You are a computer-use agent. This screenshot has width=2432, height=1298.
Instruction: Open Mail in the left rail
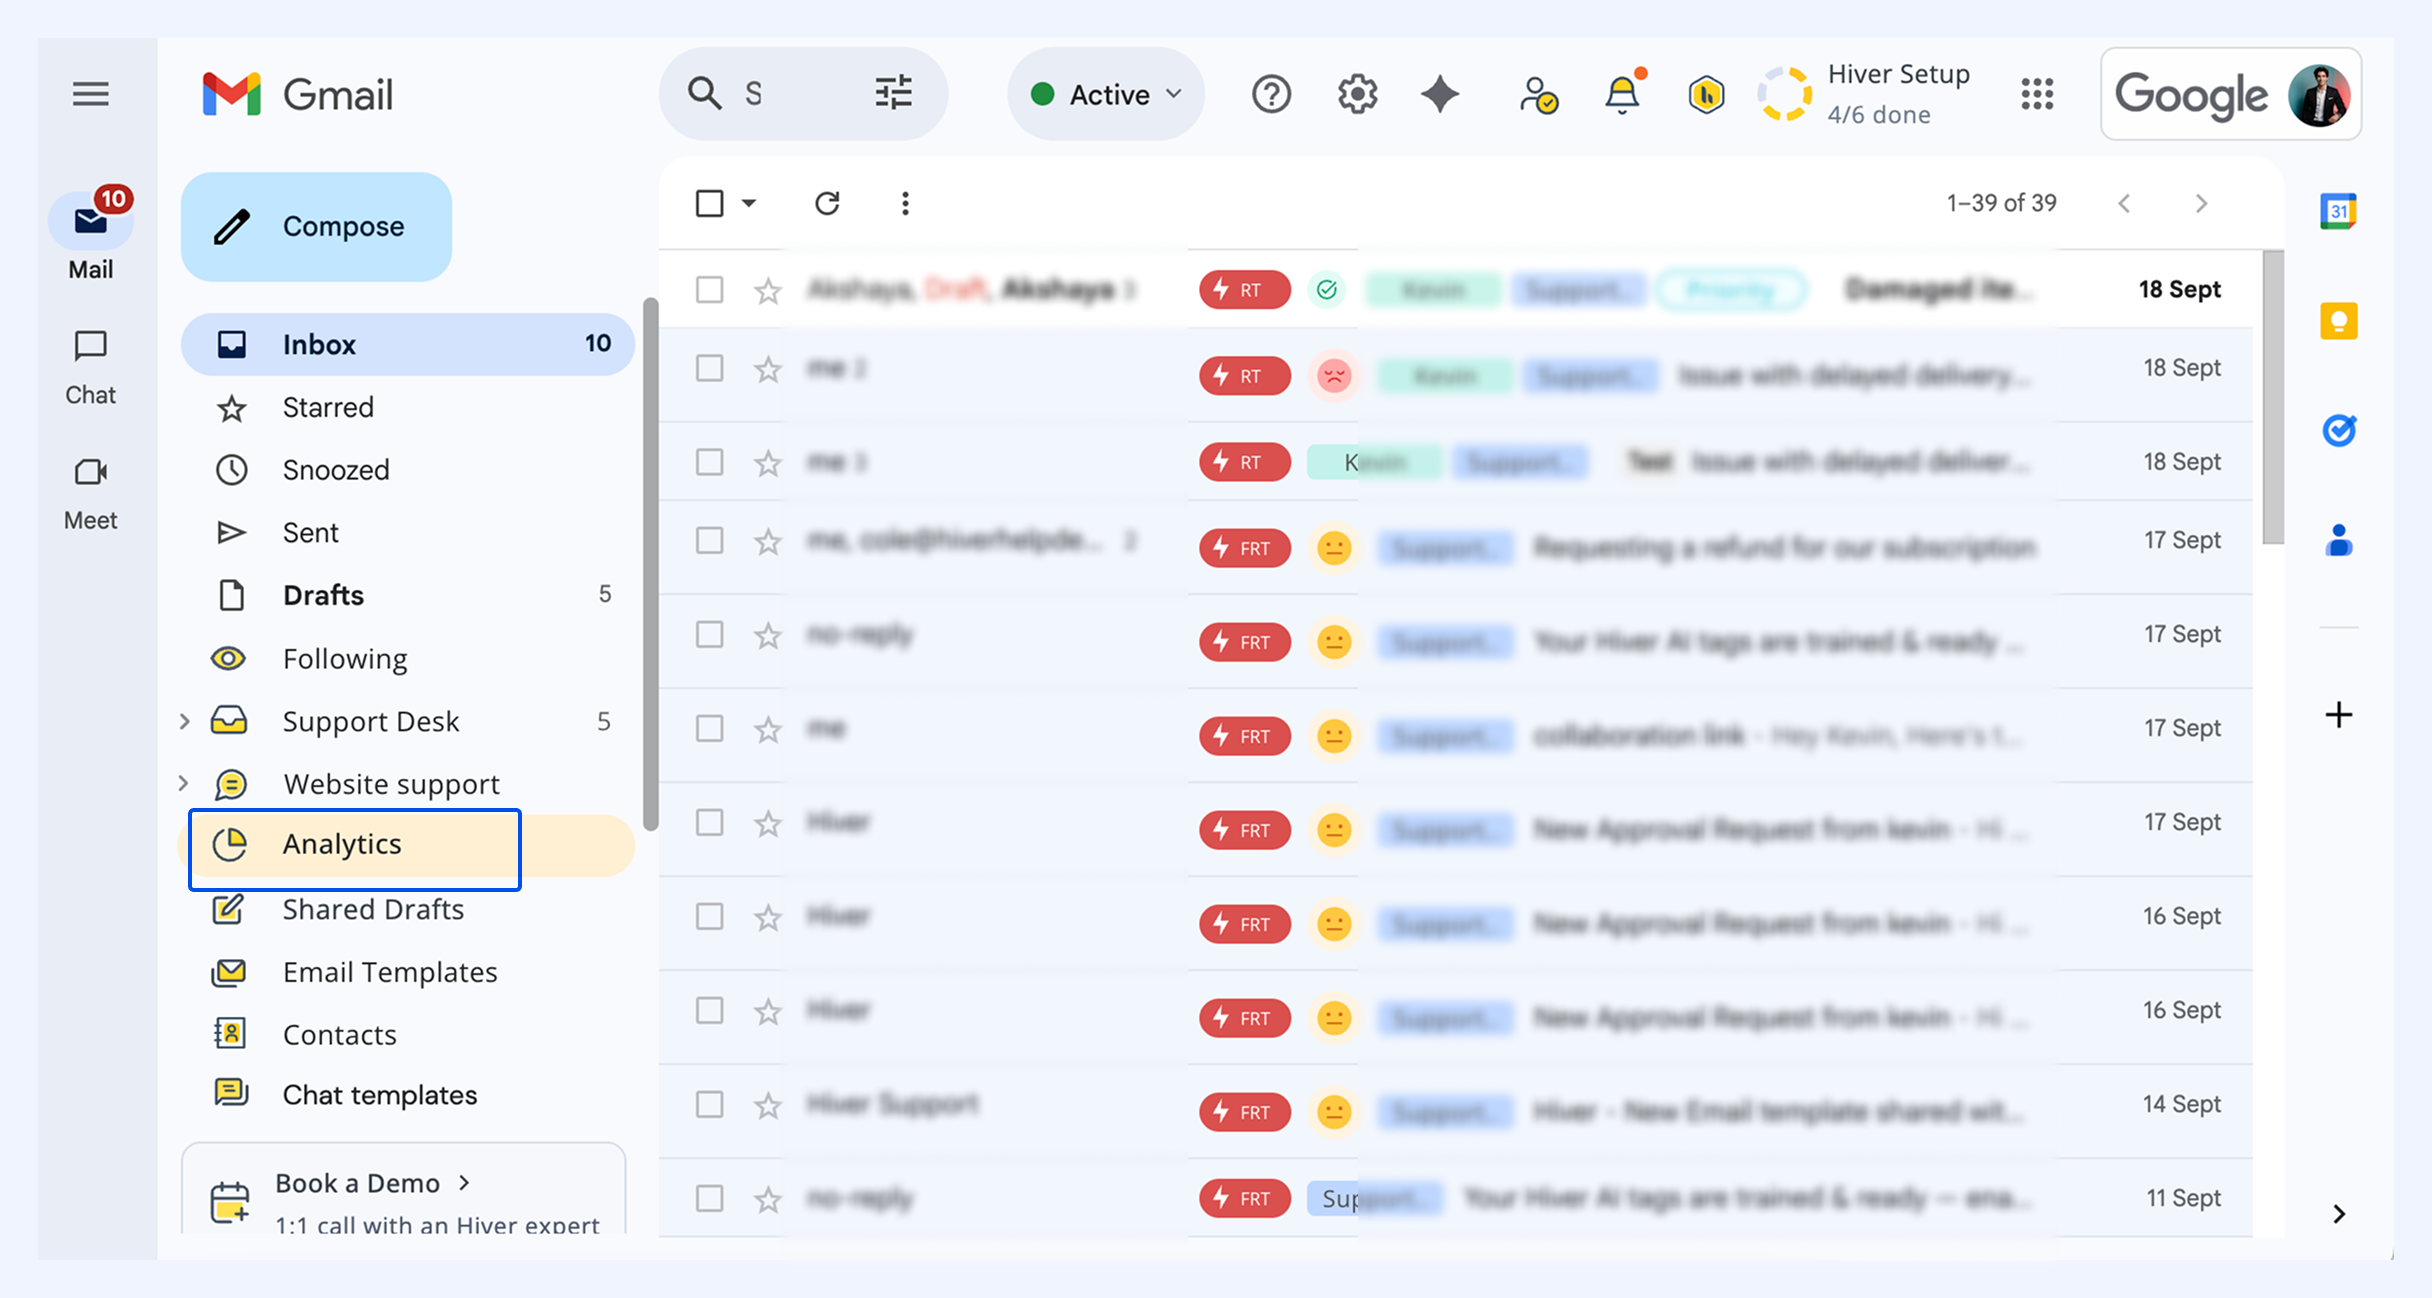coord(91,233)
